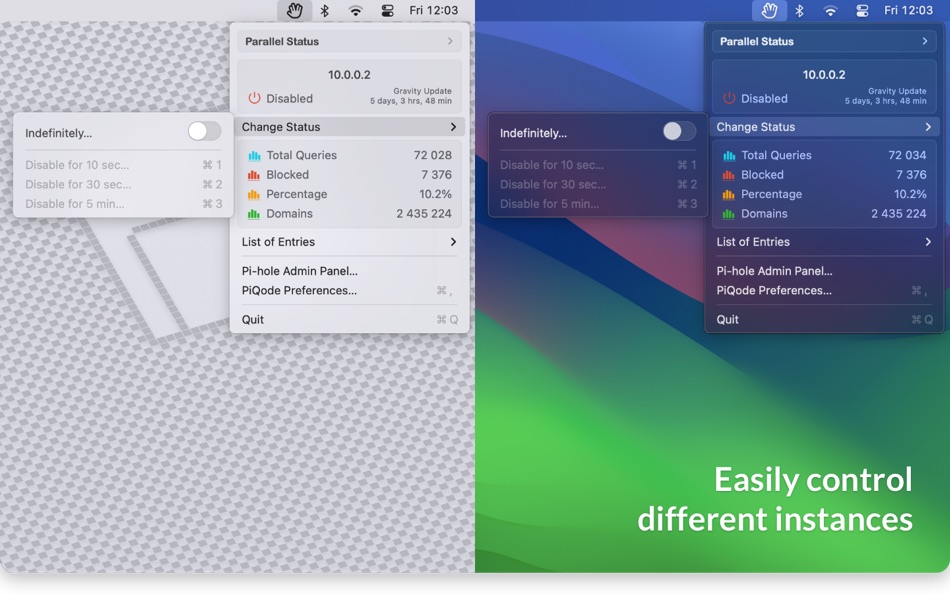Viewport: 950px width, 594px height.
Task: Click IP address 10.0.0.2 in dark menu
Action: (x=824, y=75)
